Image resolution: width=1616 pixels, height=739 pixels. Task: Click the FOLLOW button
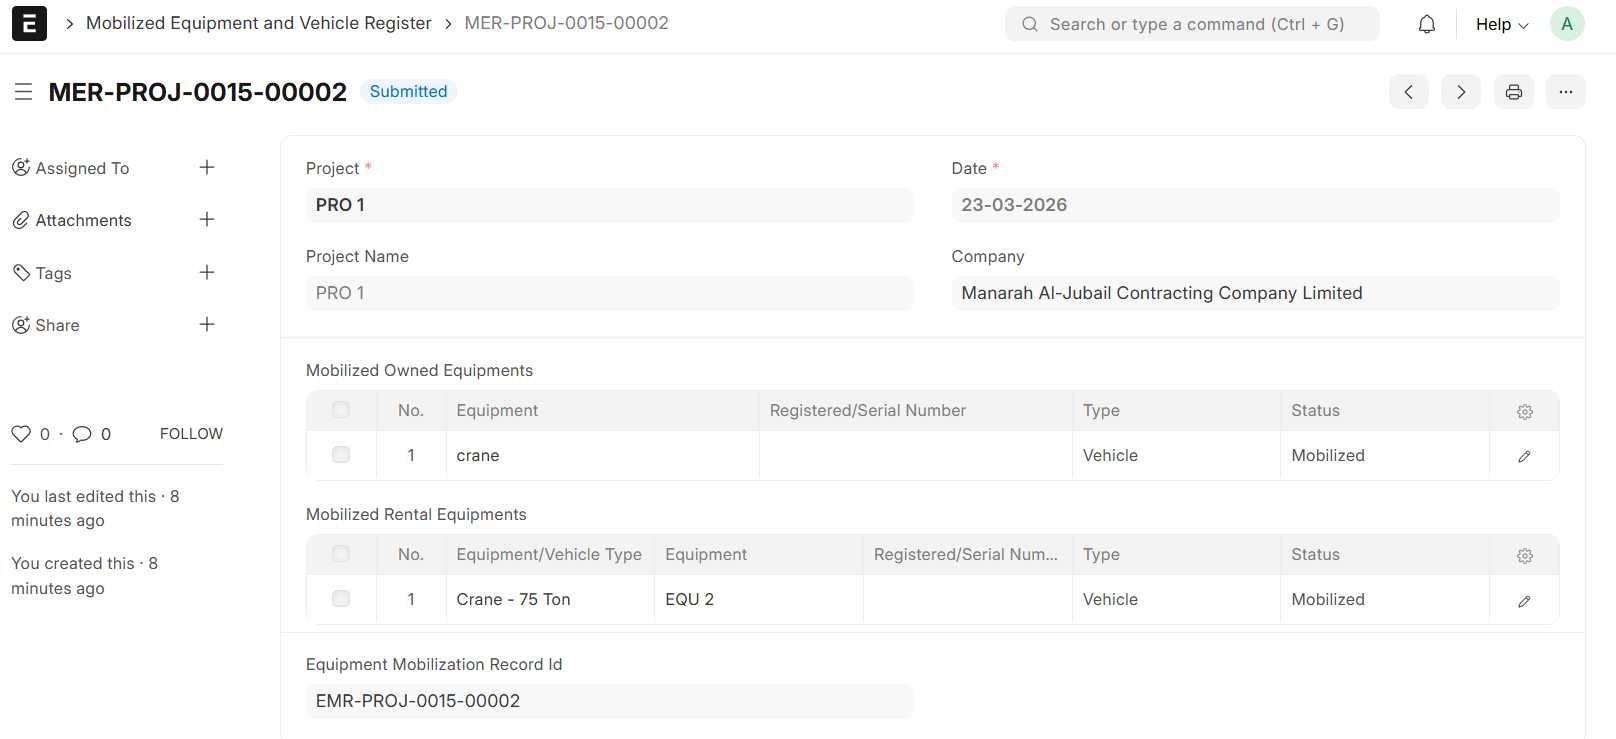click(191, 434)
